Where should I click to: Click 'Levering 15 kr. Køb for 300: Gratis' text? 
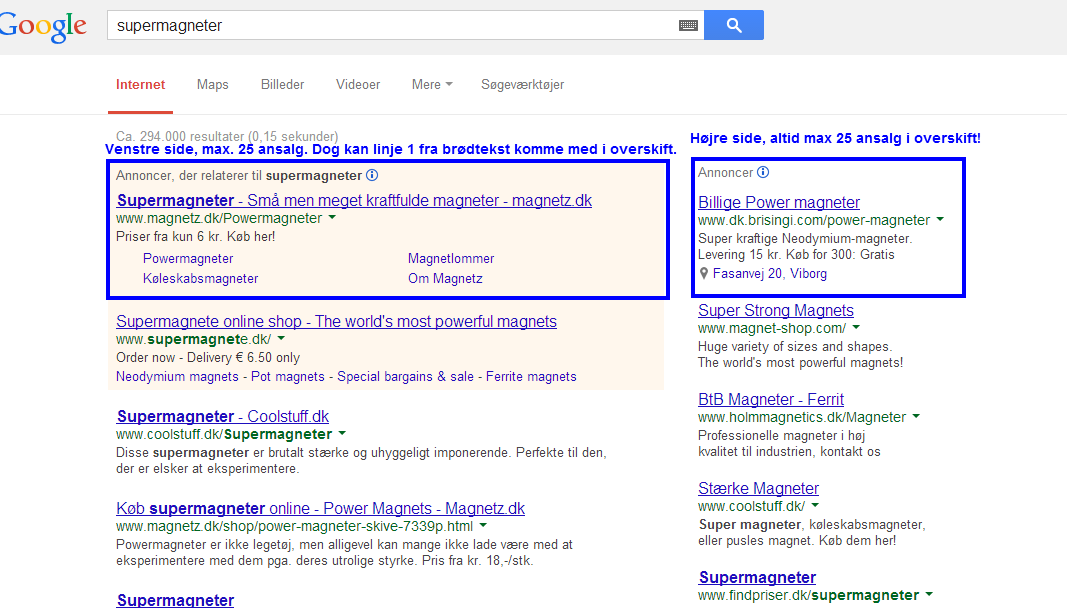click(x=796, y=255)
